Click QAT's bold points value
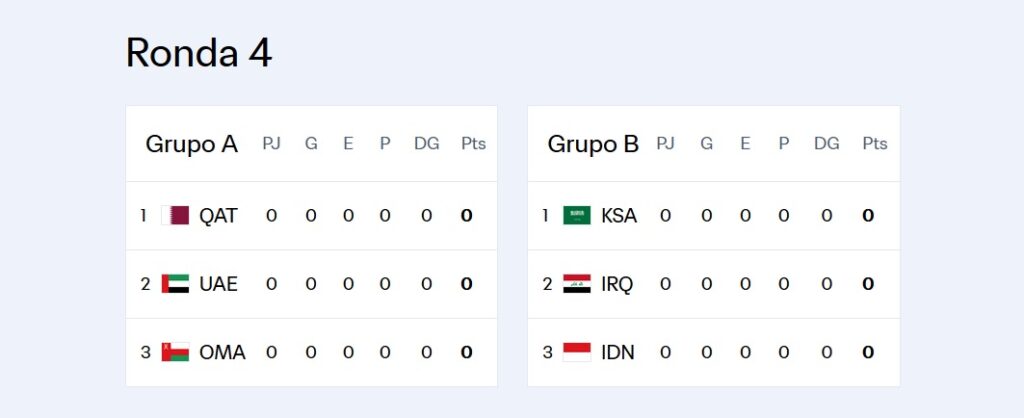The width and height of the screenshot is (1024, 418). [466, 216]
